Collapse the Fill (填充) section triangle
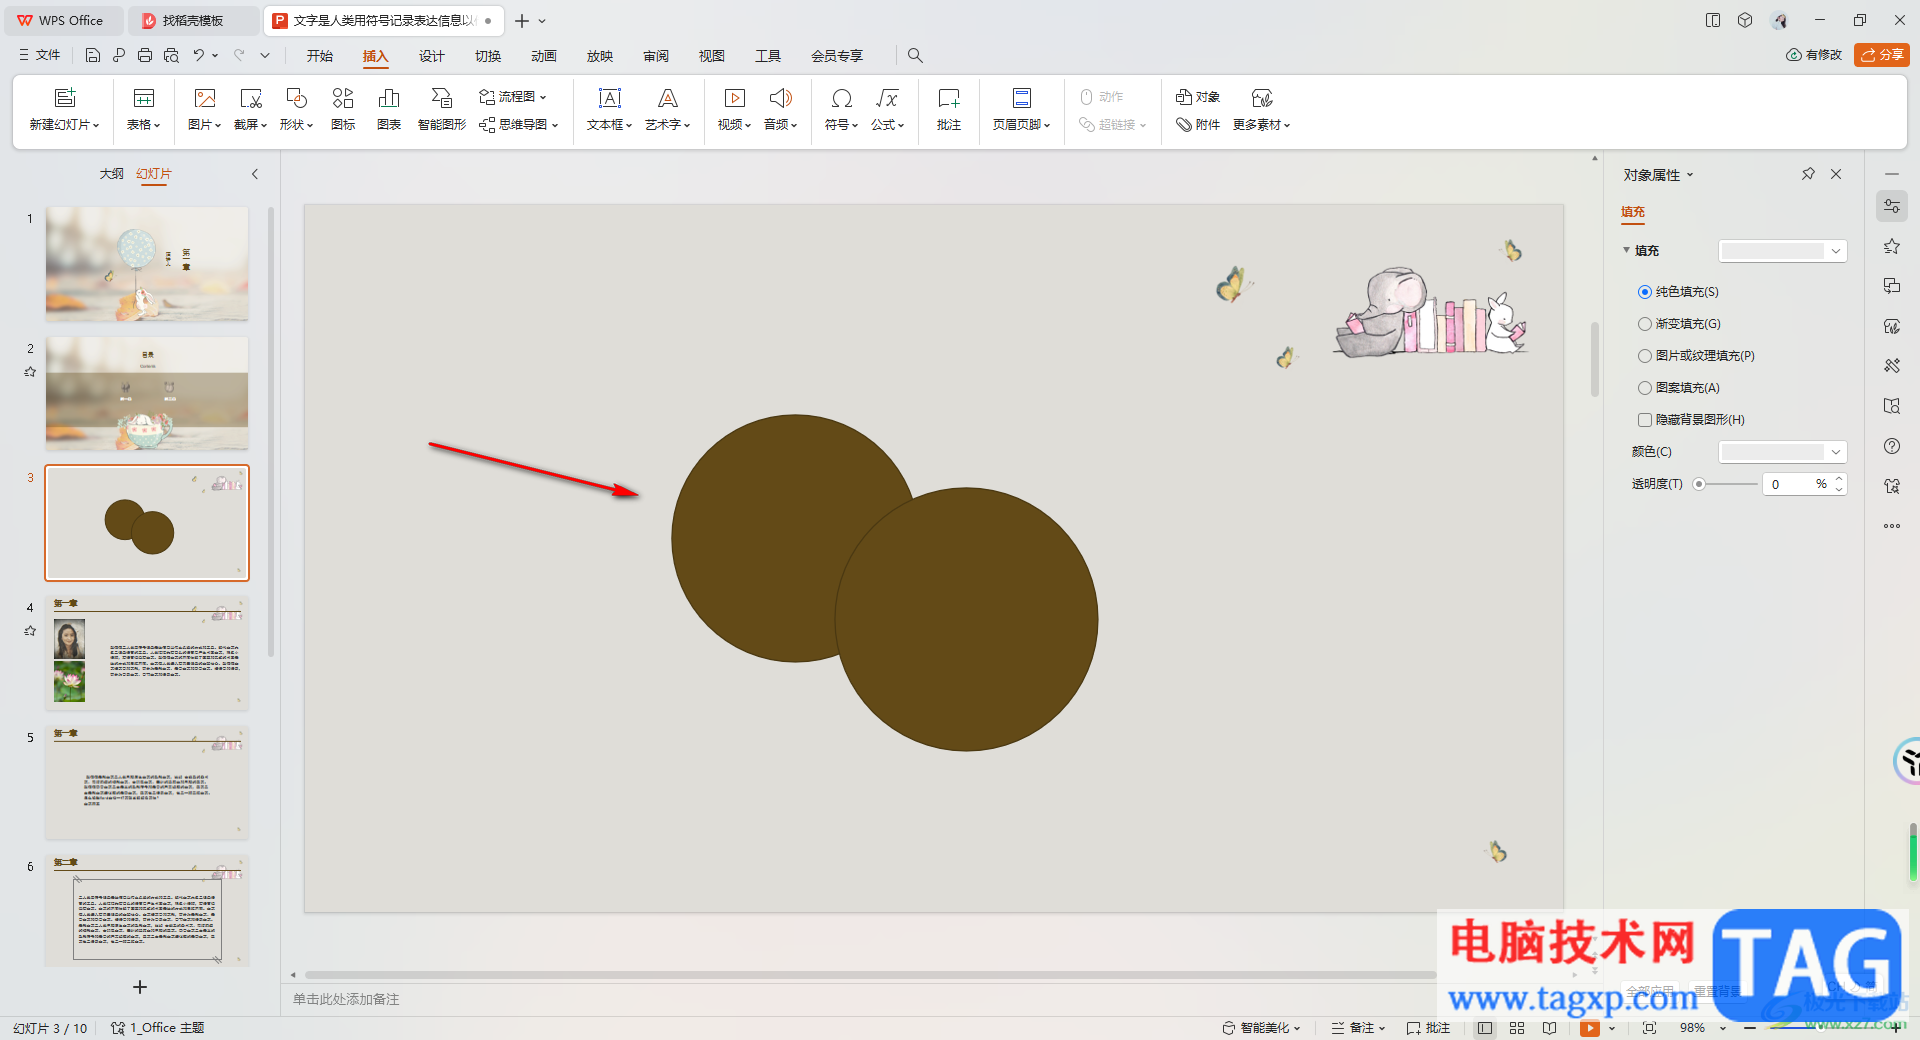The image size is (1920, 1040). tap(1627, 250)
